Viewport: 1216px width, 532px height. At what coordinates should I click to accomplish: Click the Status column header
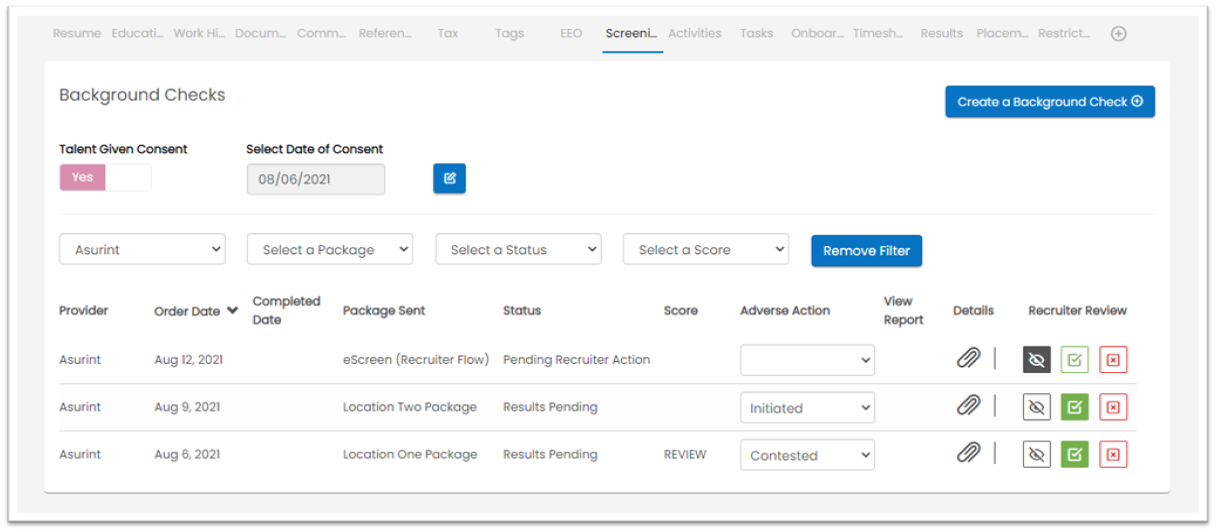tap(522, 310)
